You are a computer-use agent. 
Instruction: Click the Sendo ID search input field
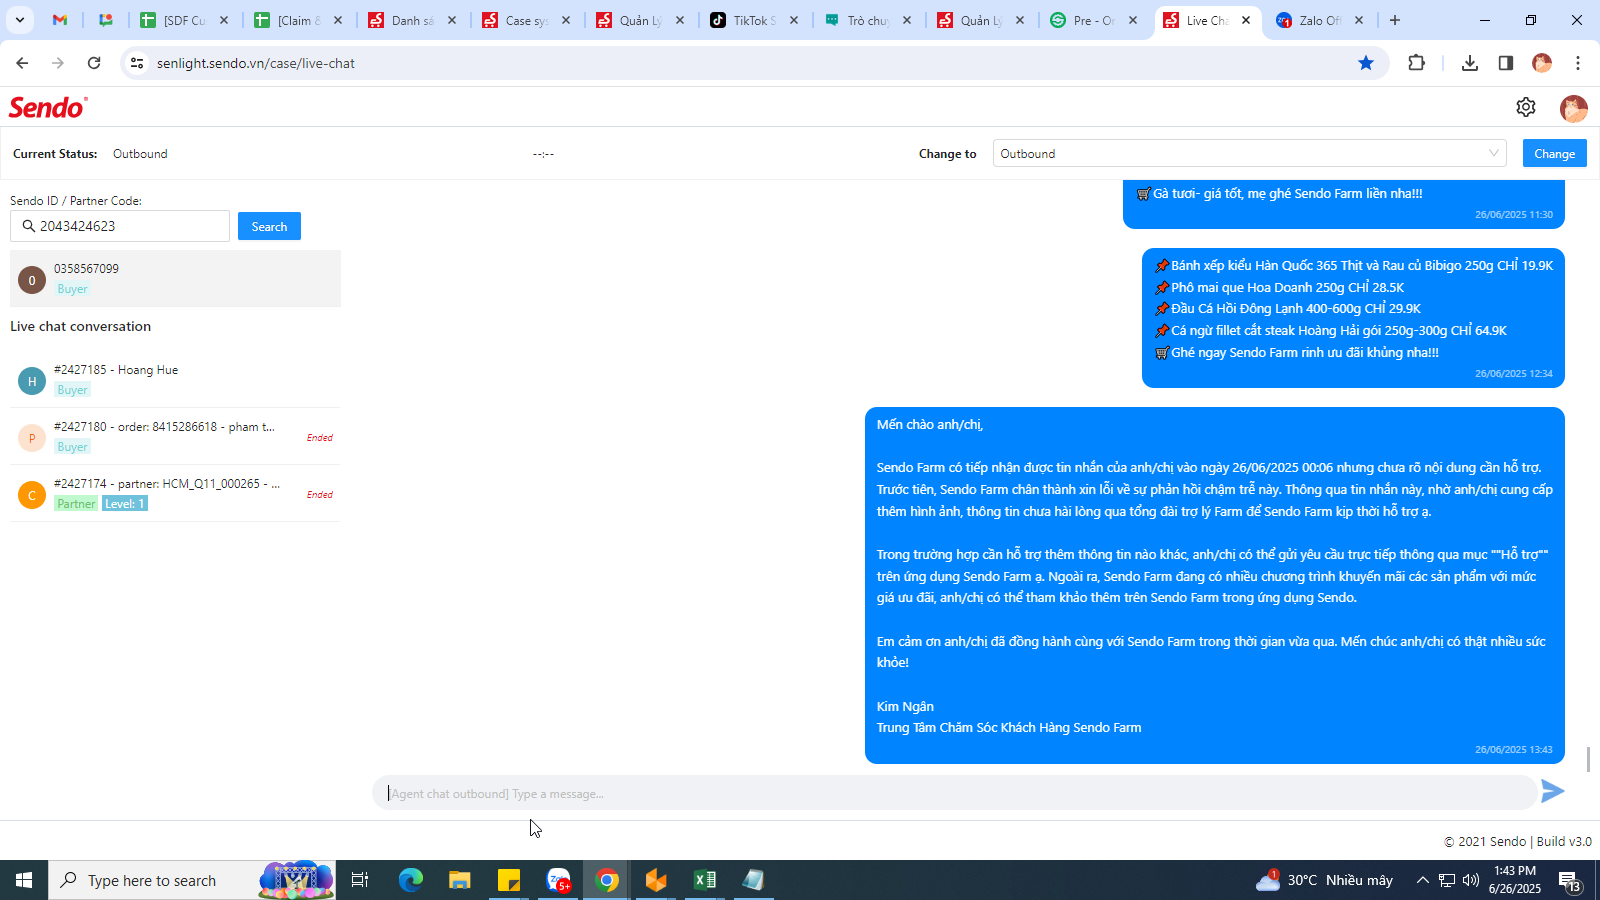click(x=120, y=226)
